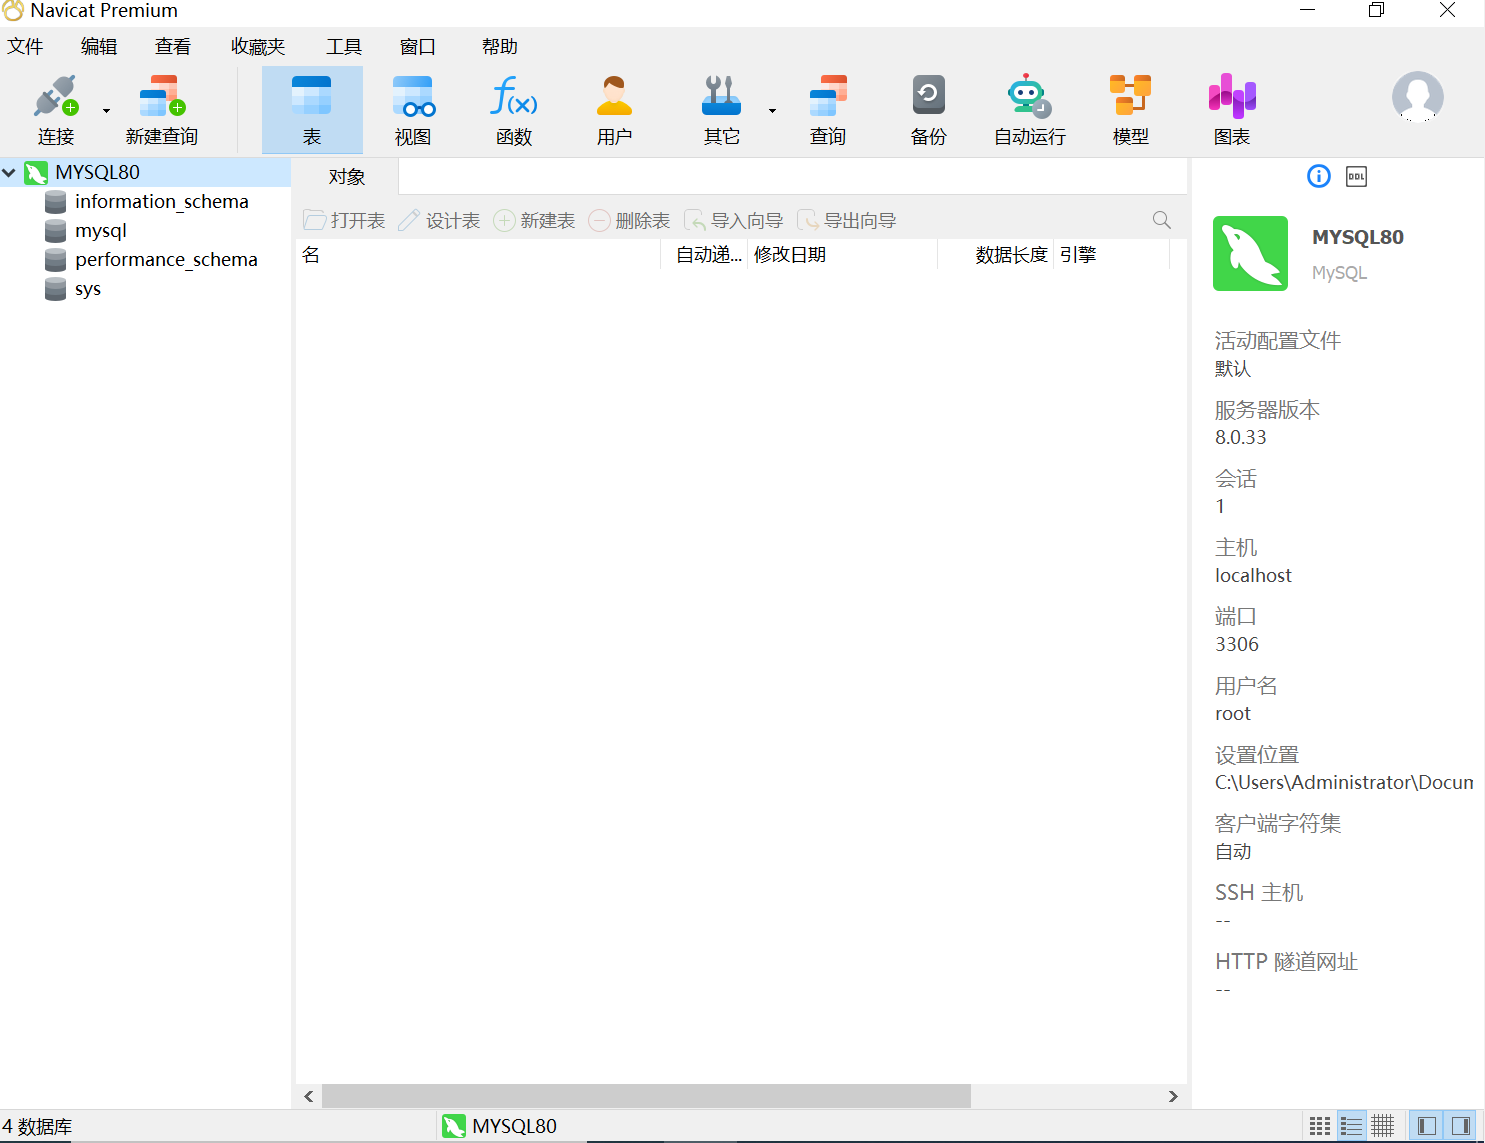The width and height of the screenshot is (1485, 1143).
Task: Open the Function (函数) objects
Action: (514, 98)
